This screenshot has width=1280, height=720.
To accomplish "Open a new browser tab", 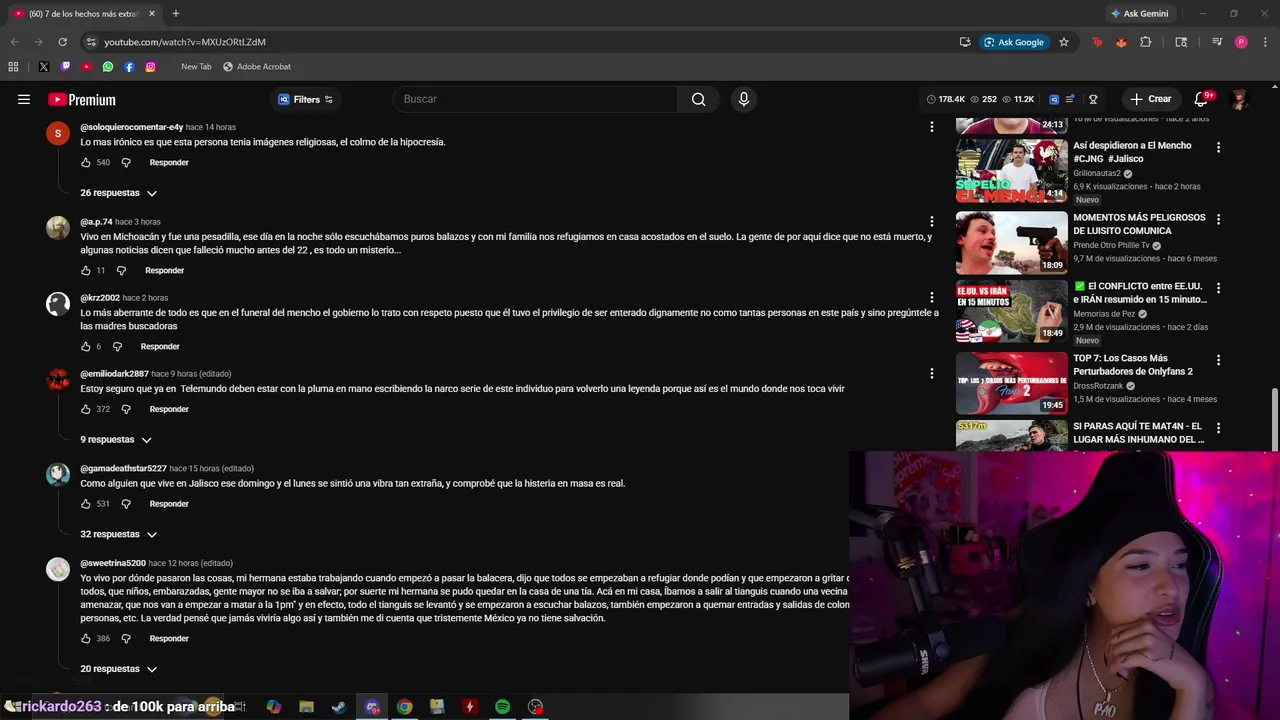I will 175,14.
